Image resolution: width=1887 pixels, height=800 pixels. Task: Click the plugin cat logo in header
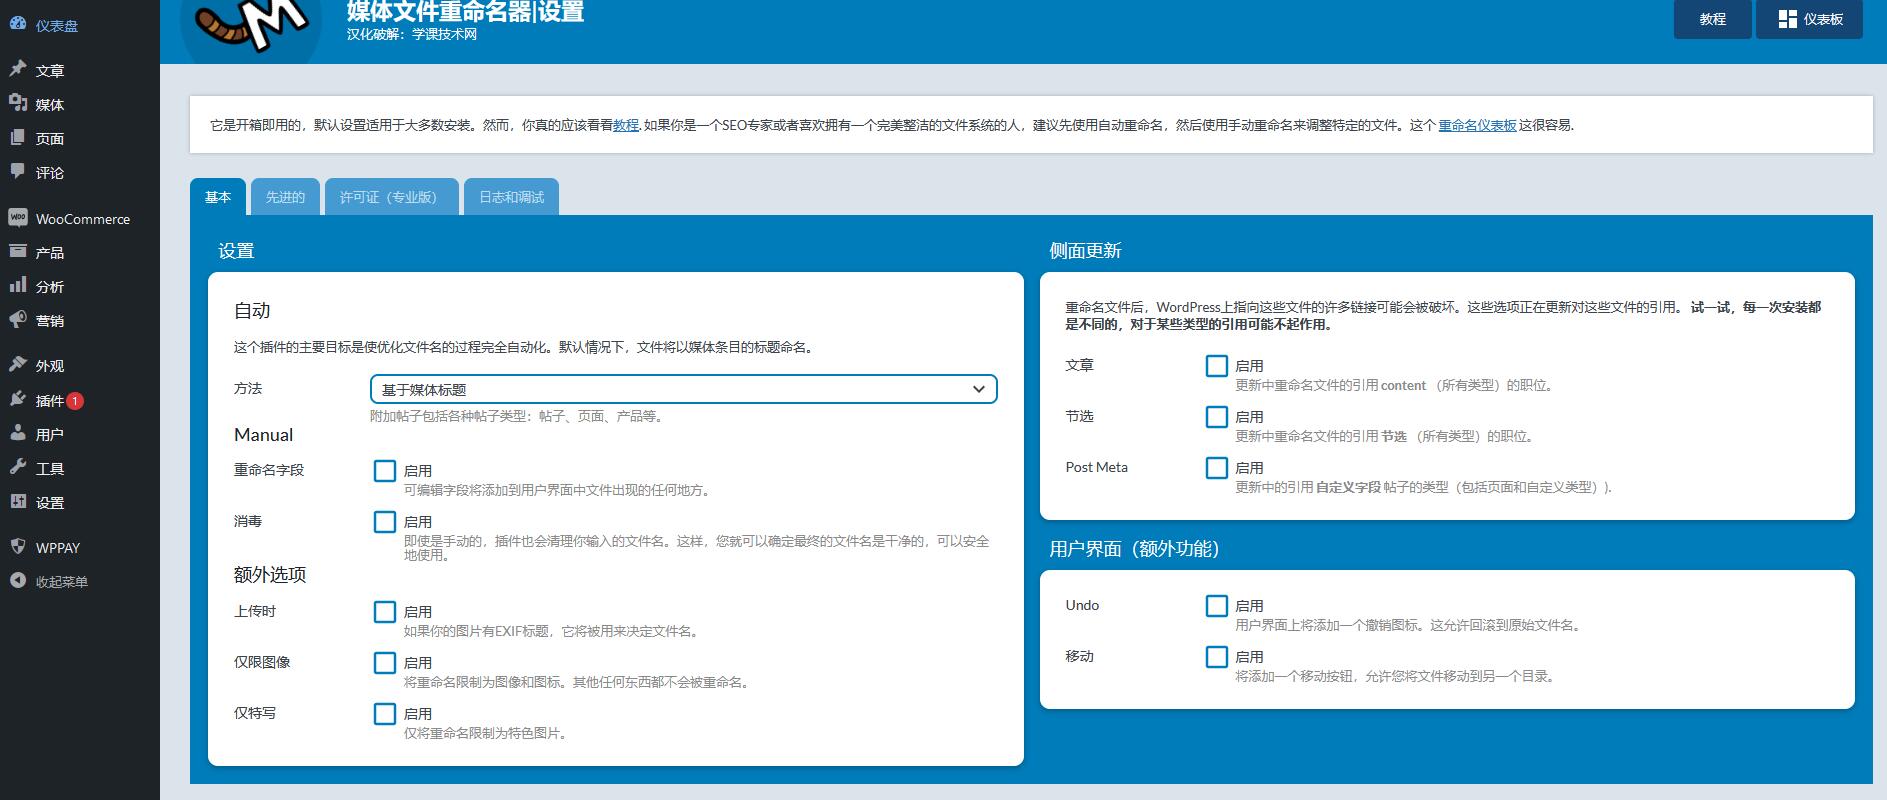coord(250,26)
